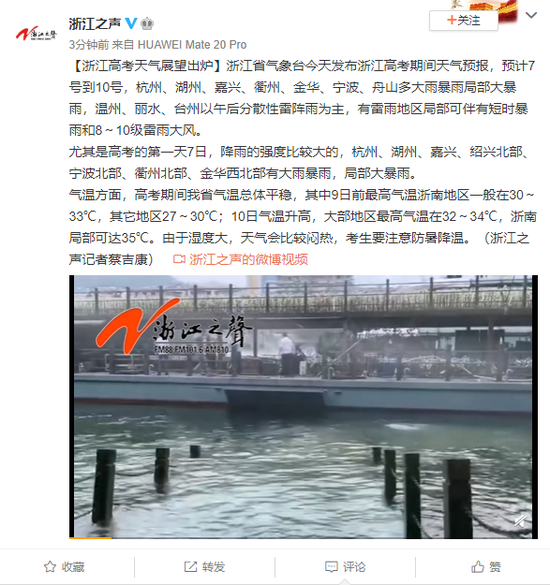Screen dimensions: 550x585
Task: Click the 转发 repost share icon
Action: pos(190,567)
